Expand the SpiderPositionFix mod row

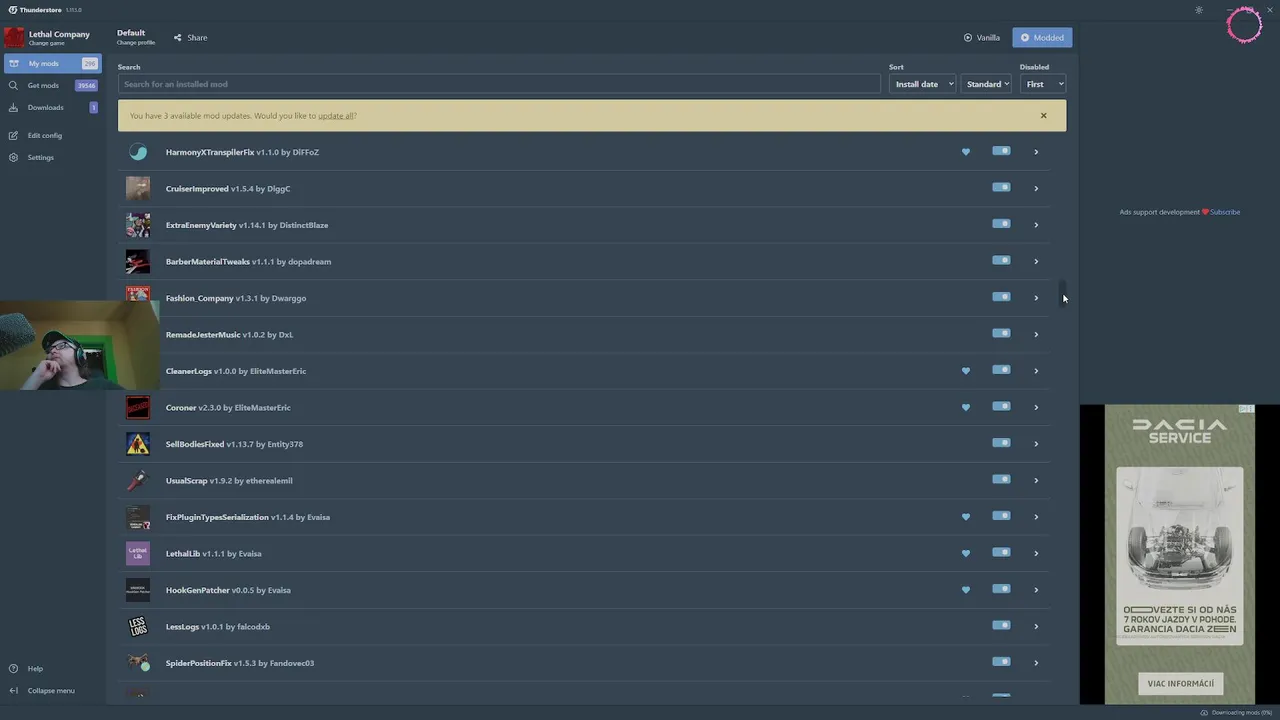[x=1036, y=663]
